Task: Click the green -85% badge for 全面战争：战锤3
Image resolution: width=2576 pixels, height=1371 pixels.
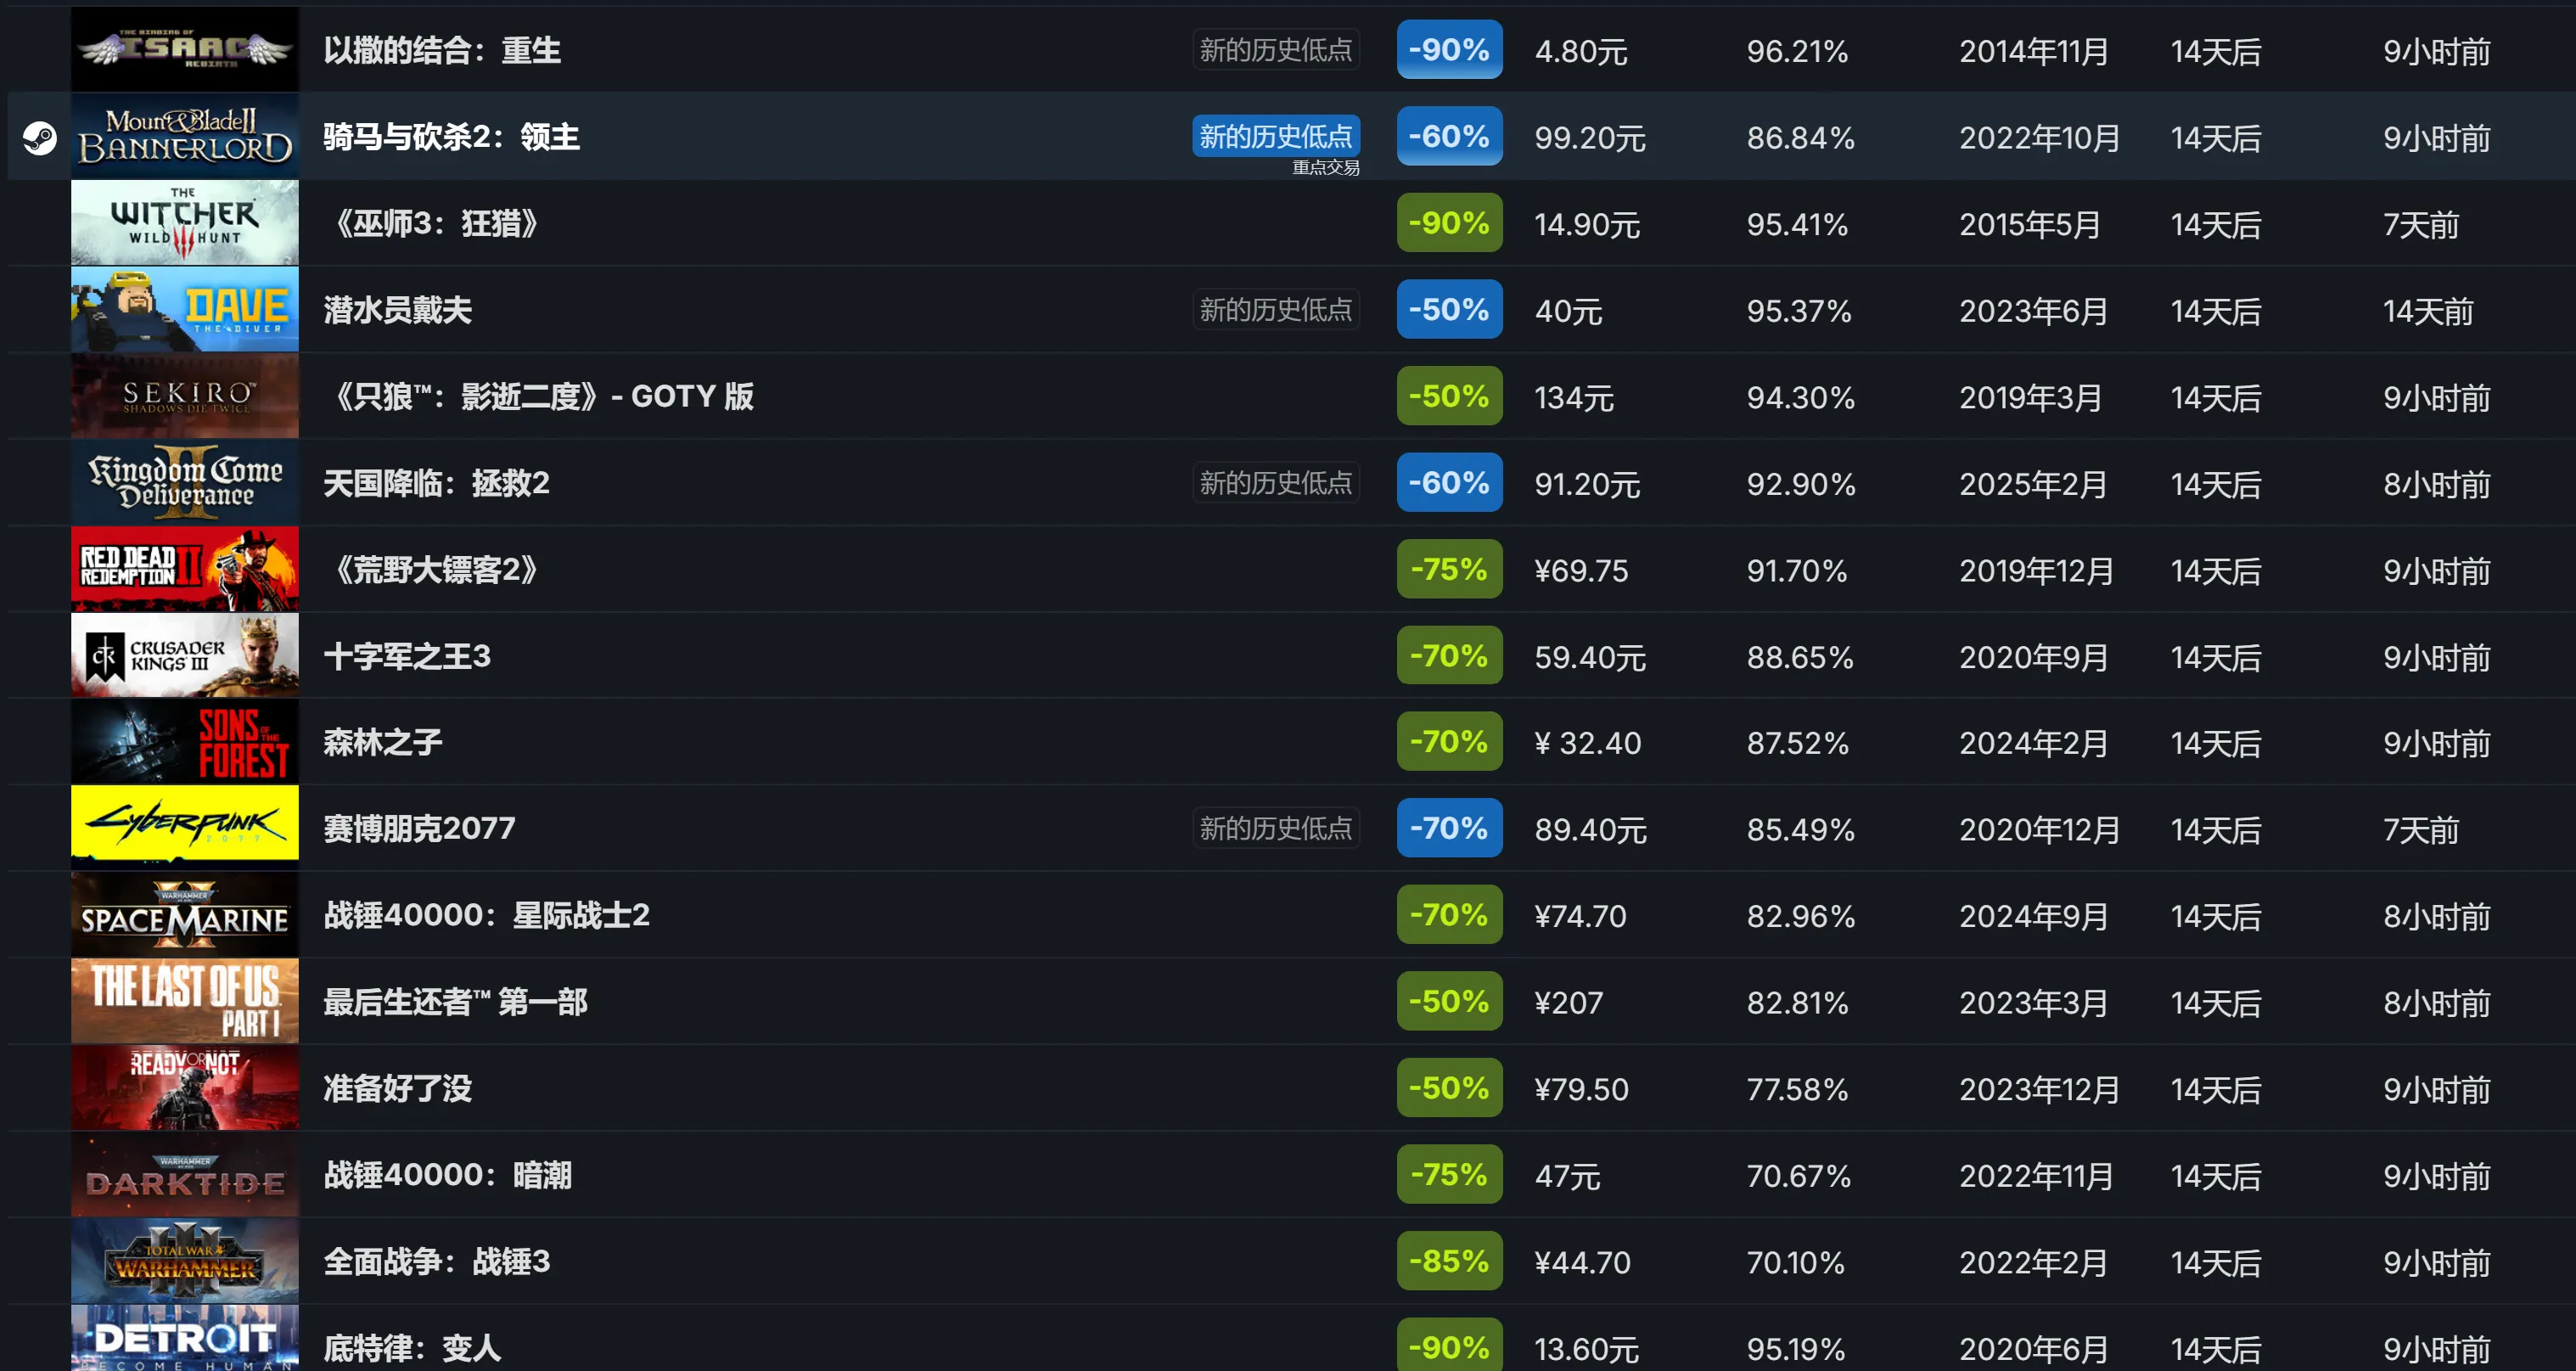Action: point(1449,1261)
